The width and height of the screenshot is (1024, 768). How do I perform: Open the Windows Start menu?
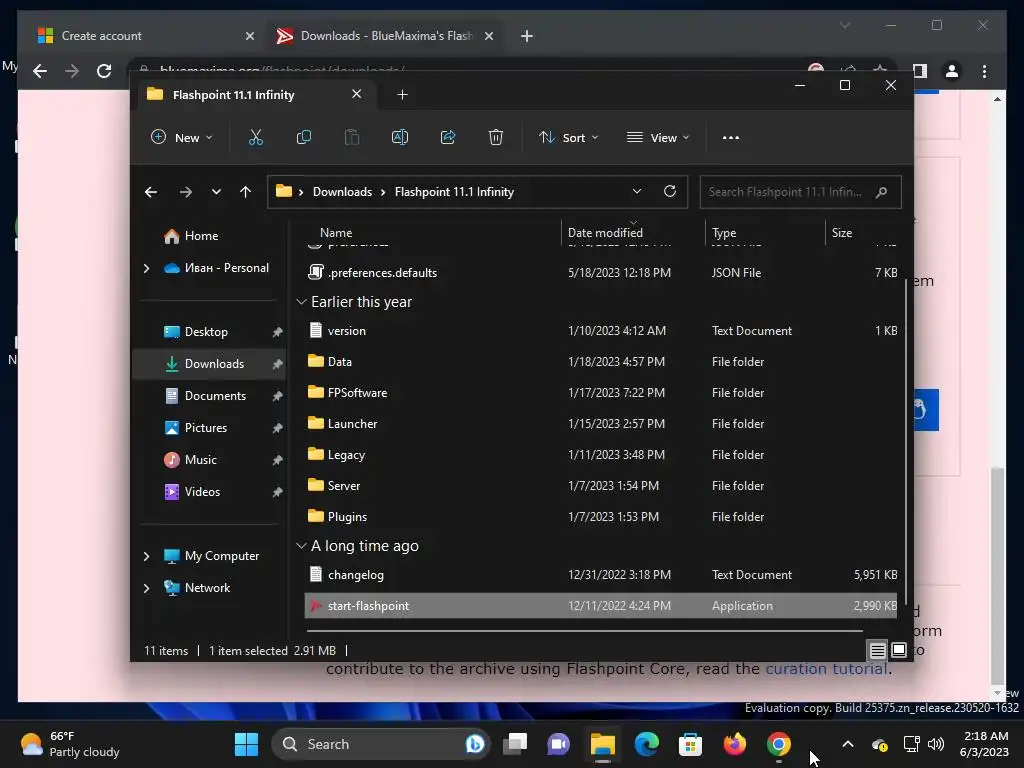(x=246, y=744)
